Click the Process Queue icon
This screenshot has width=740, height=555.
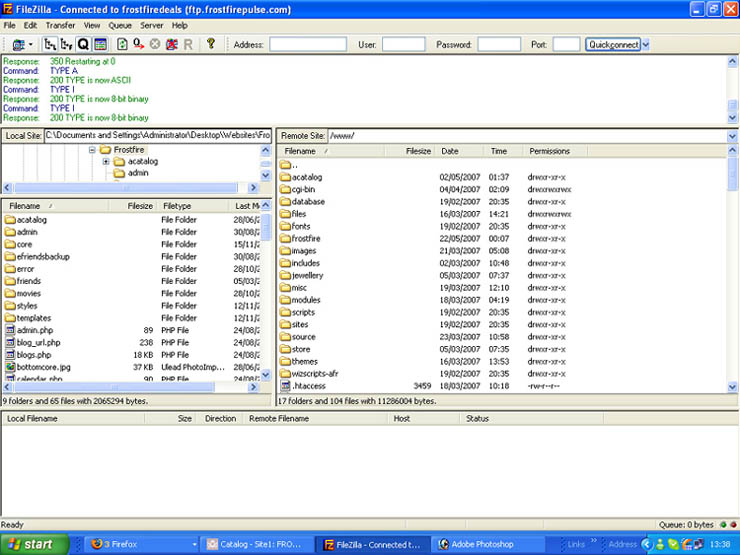pos(138,44)
